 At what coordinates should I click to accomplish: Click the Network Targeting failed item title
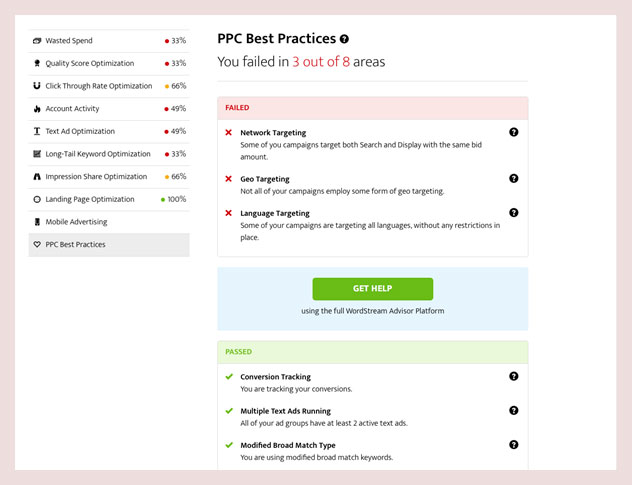(273, 133)
